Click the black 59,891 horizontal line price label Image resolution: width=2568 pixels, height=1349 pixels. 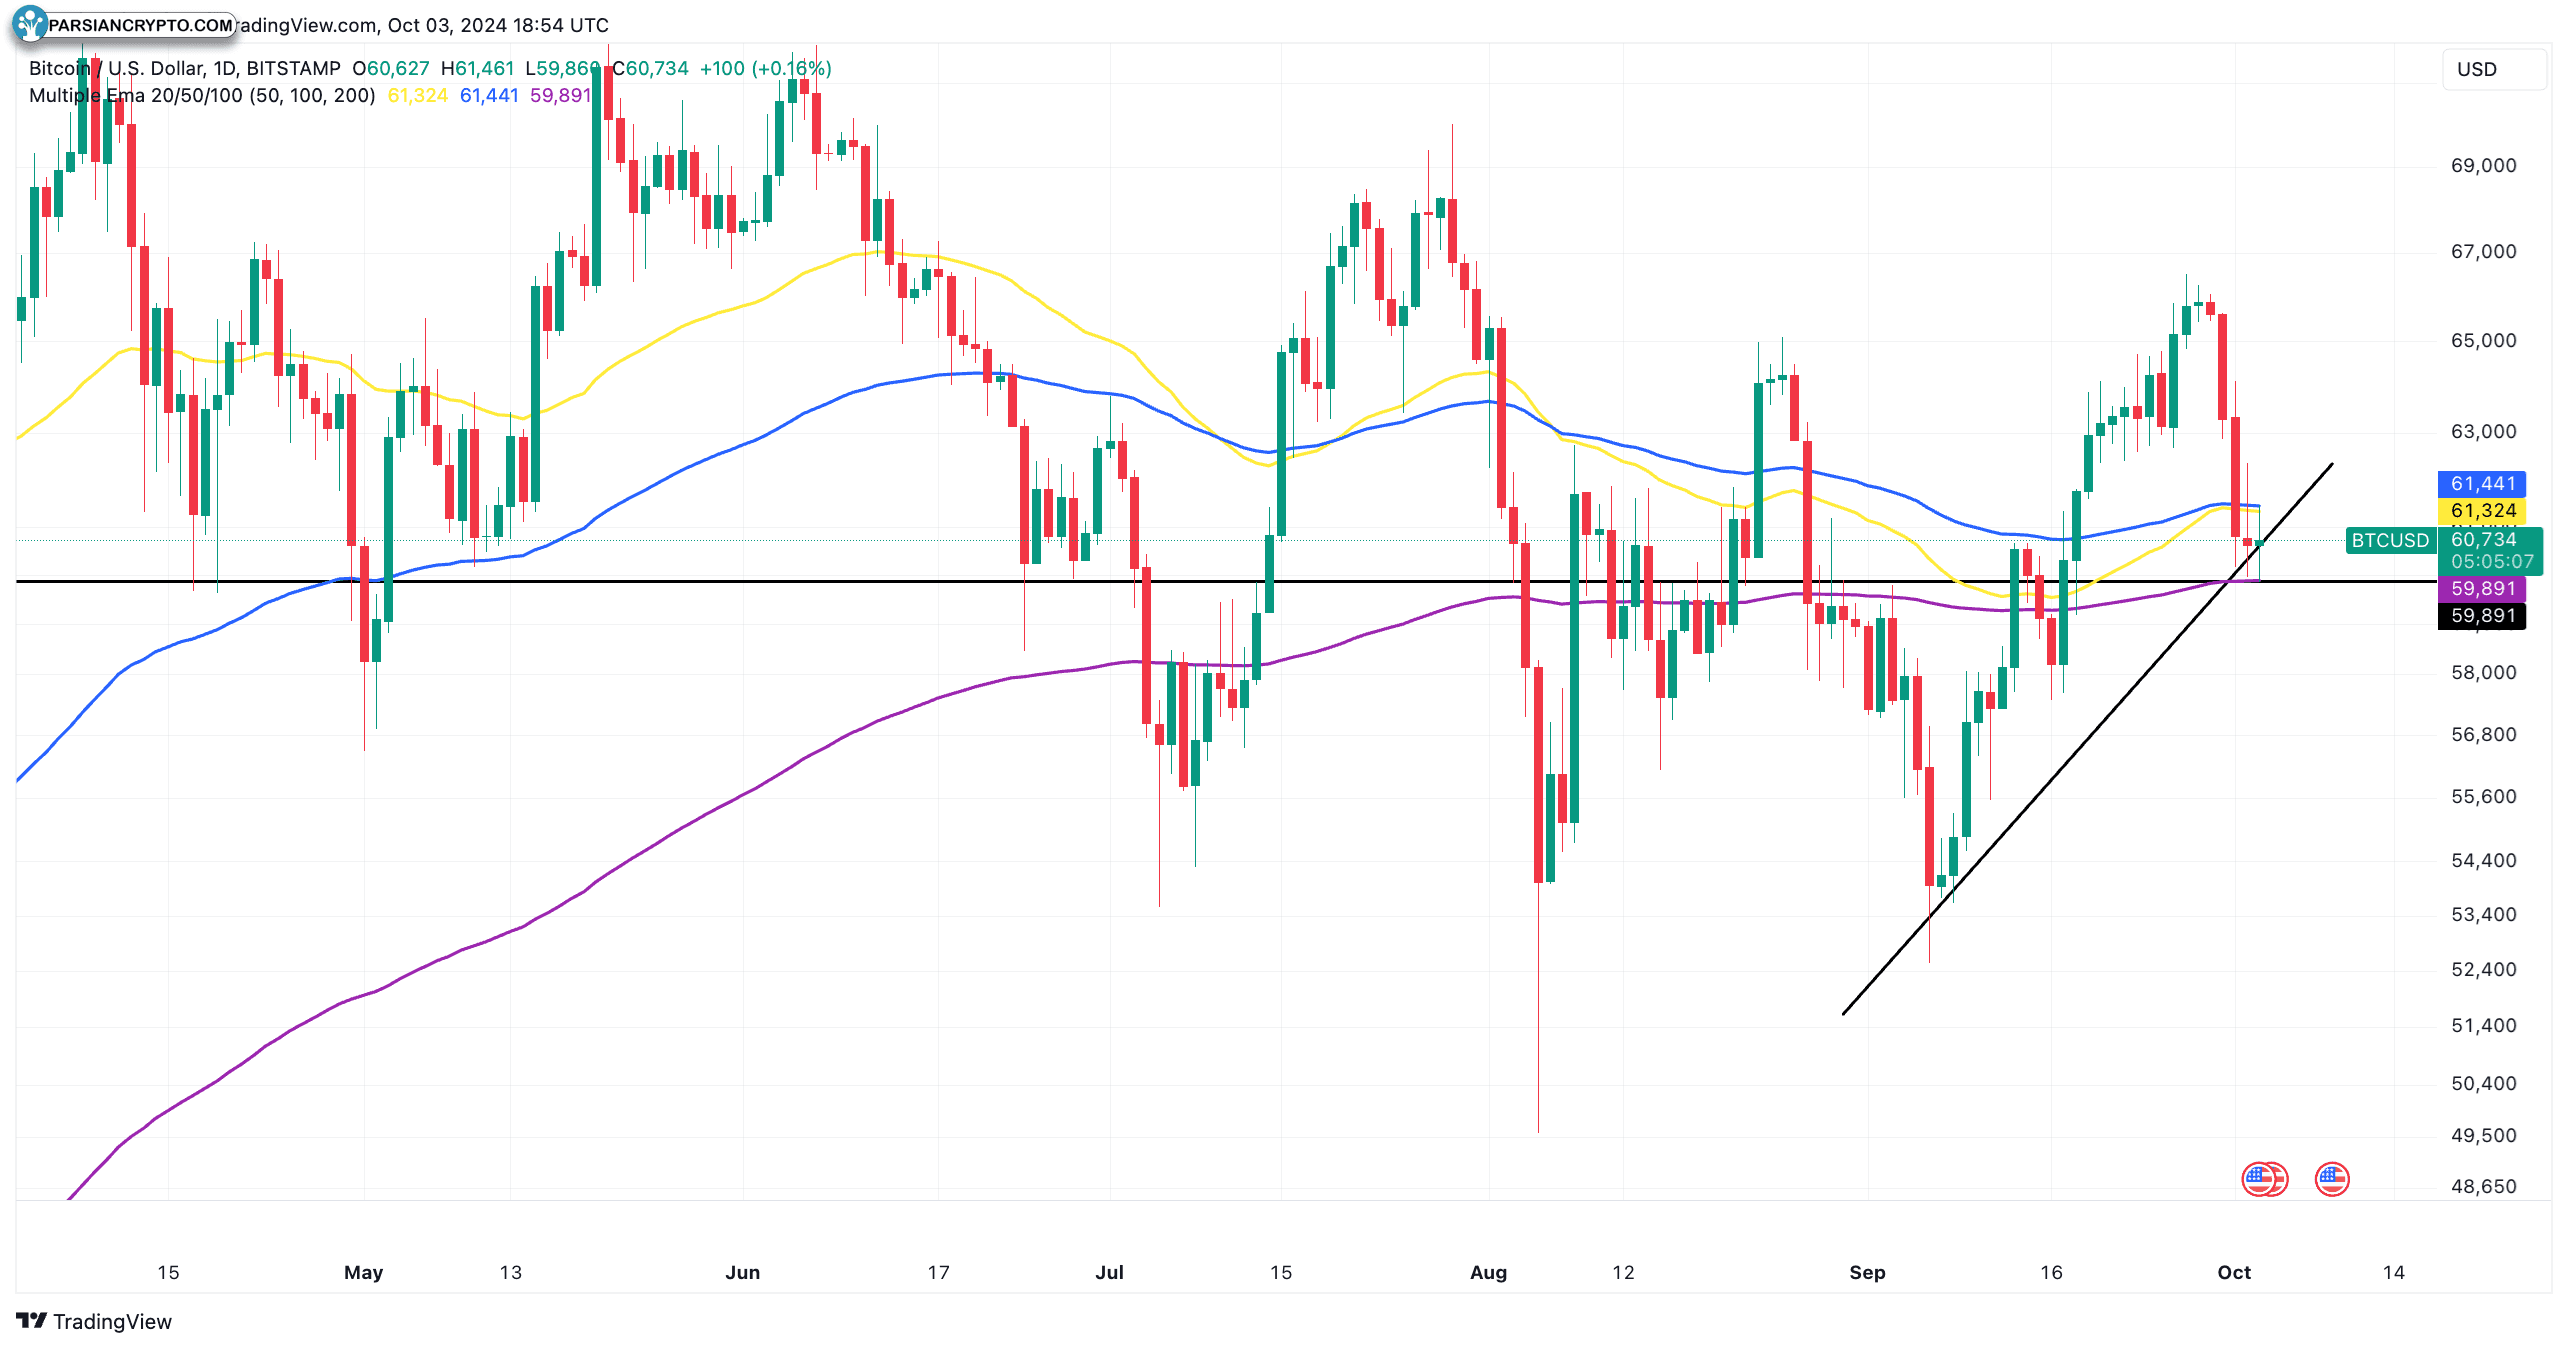click(2482, 616)
